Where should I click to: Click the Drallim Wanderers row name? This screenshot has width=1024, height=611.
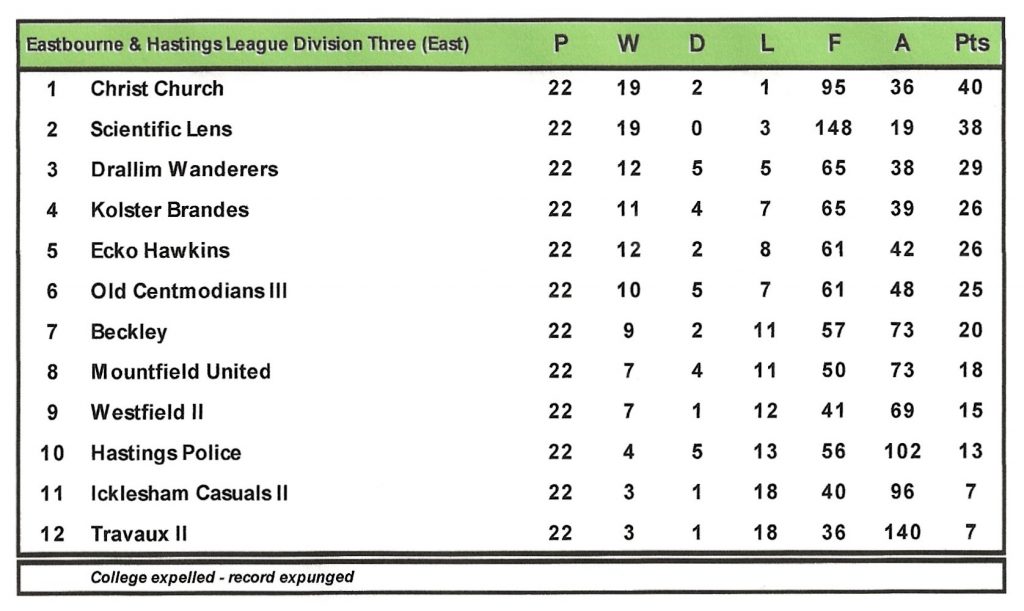184,169
